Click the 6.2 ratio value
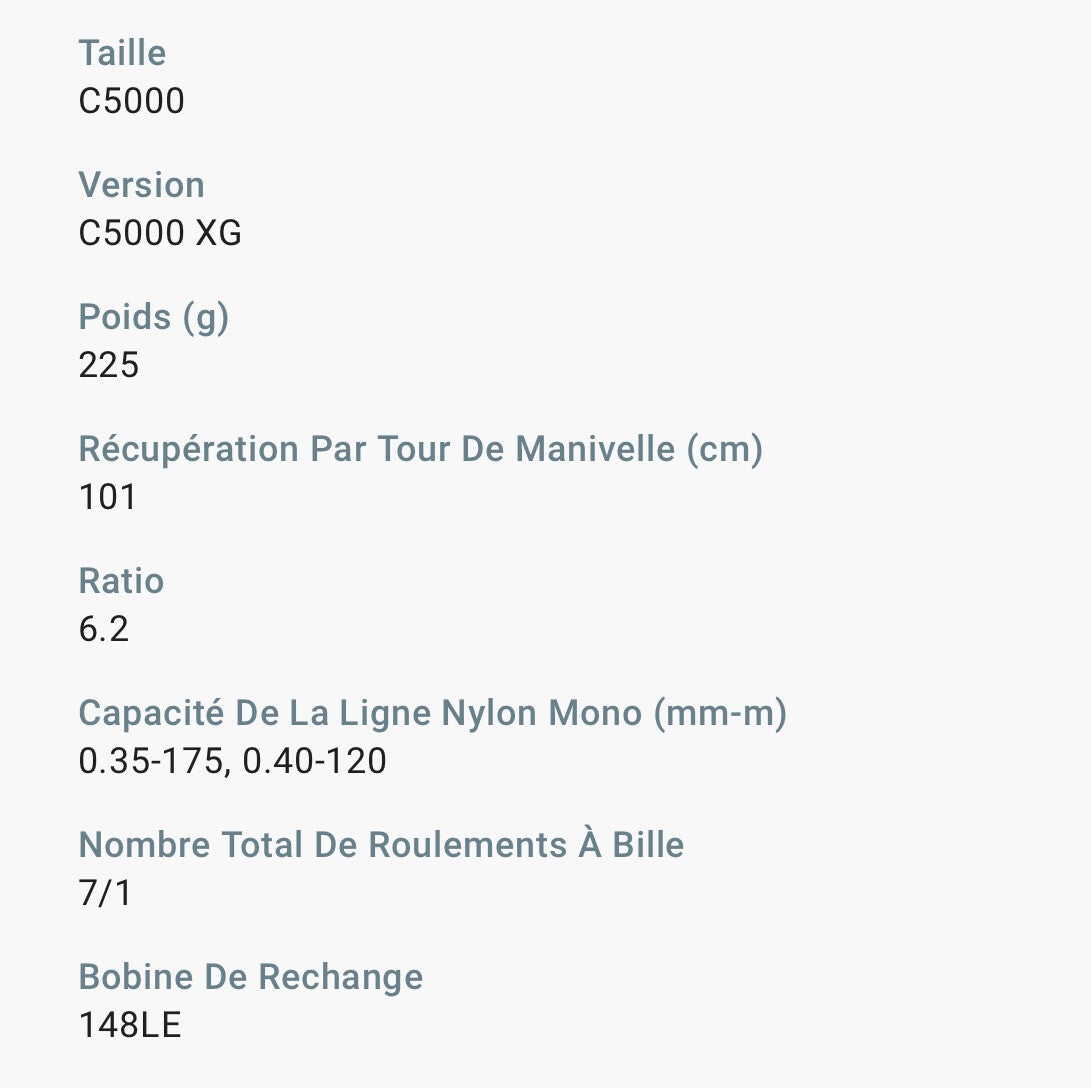The image size is (1091, 1088). tap(103, 630)
